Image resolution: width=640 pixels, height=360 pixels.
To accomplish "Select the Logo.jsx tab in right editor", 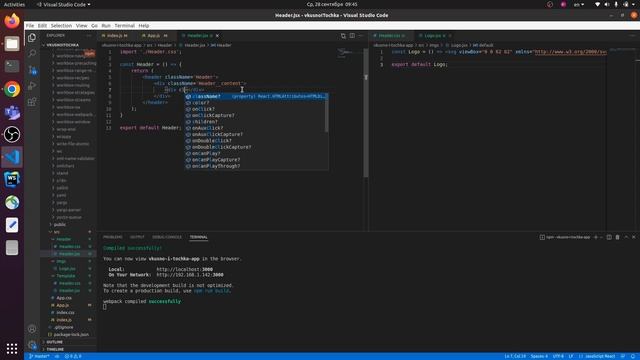I will click(x=432, y=36).
